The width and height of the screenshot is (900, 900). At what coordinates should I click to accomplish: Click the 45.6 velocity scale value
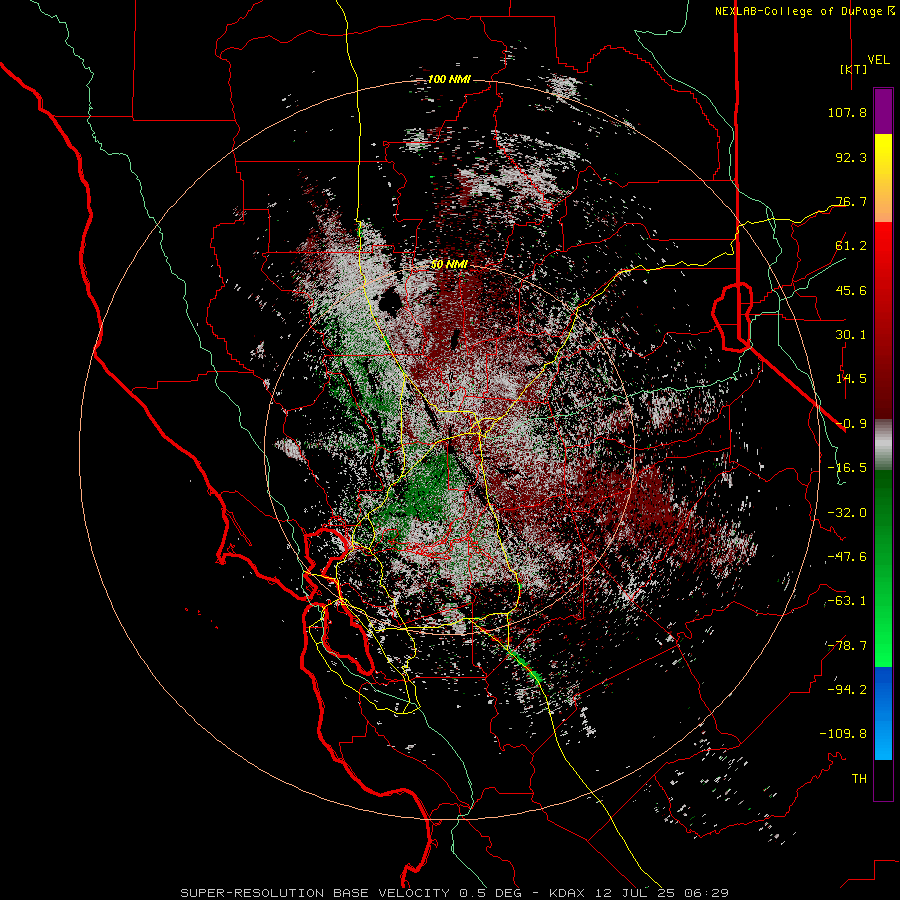[851, 290]
